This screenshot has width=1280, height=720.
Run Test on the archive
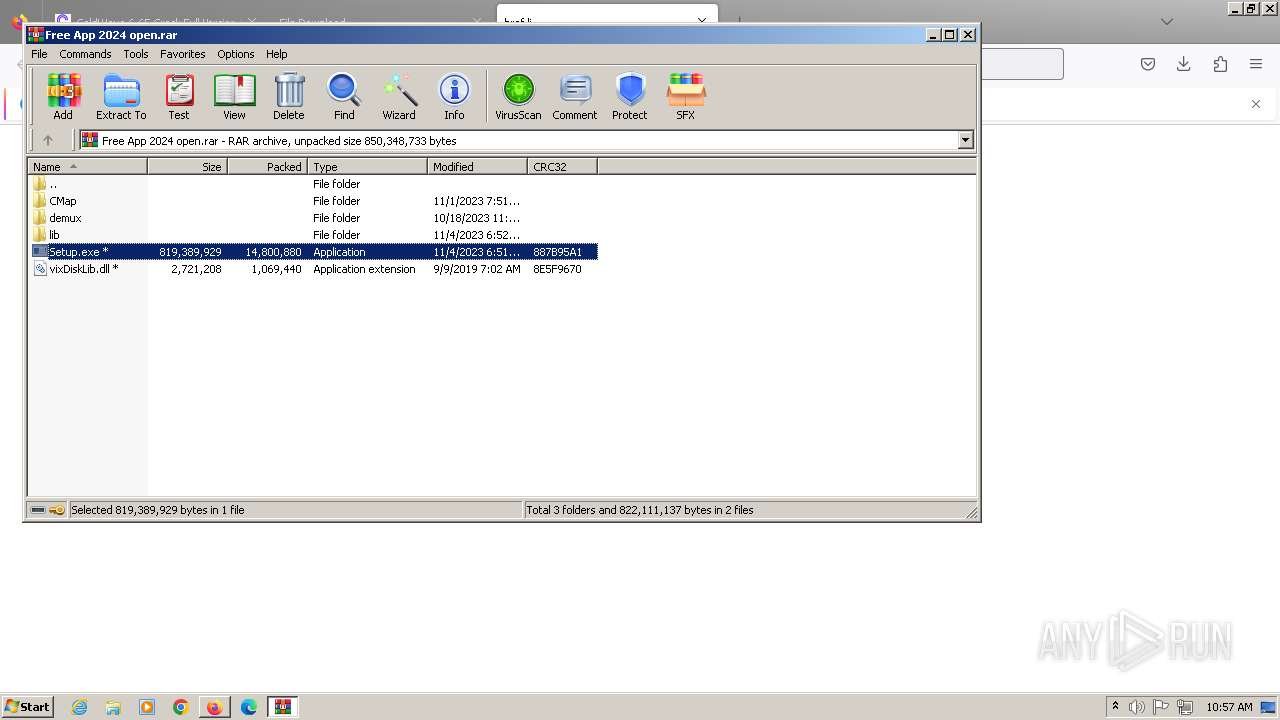pos(179,97)
